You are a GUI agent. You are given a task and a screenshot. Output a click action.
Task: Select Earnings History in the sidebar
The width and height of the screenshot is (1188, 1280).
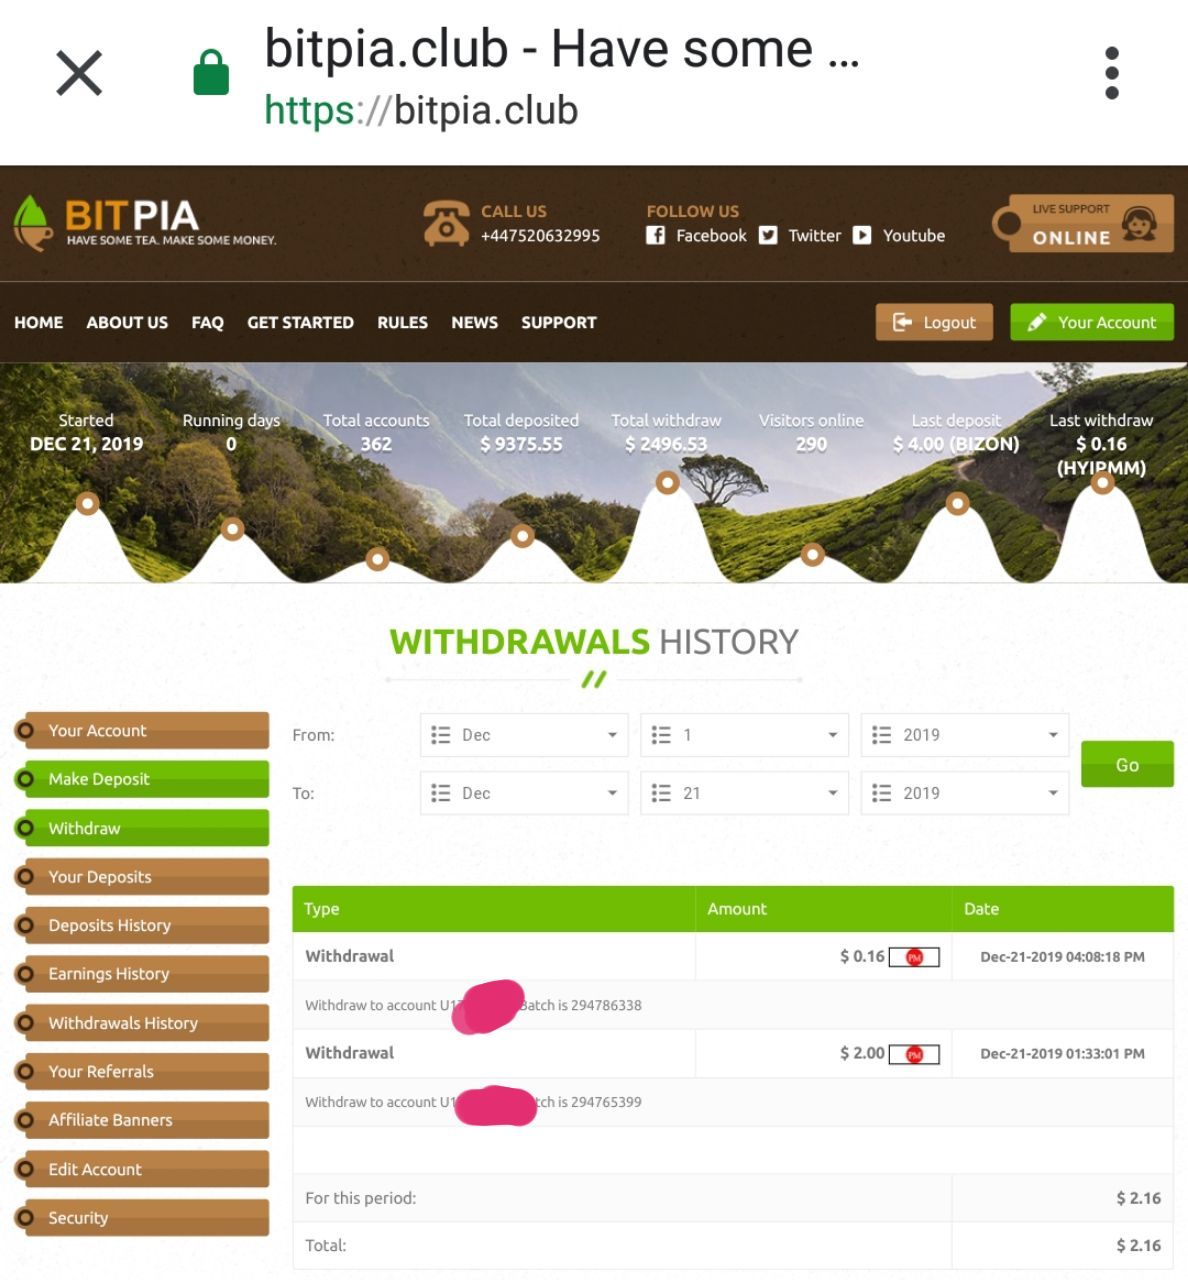(x=143, y=974)
